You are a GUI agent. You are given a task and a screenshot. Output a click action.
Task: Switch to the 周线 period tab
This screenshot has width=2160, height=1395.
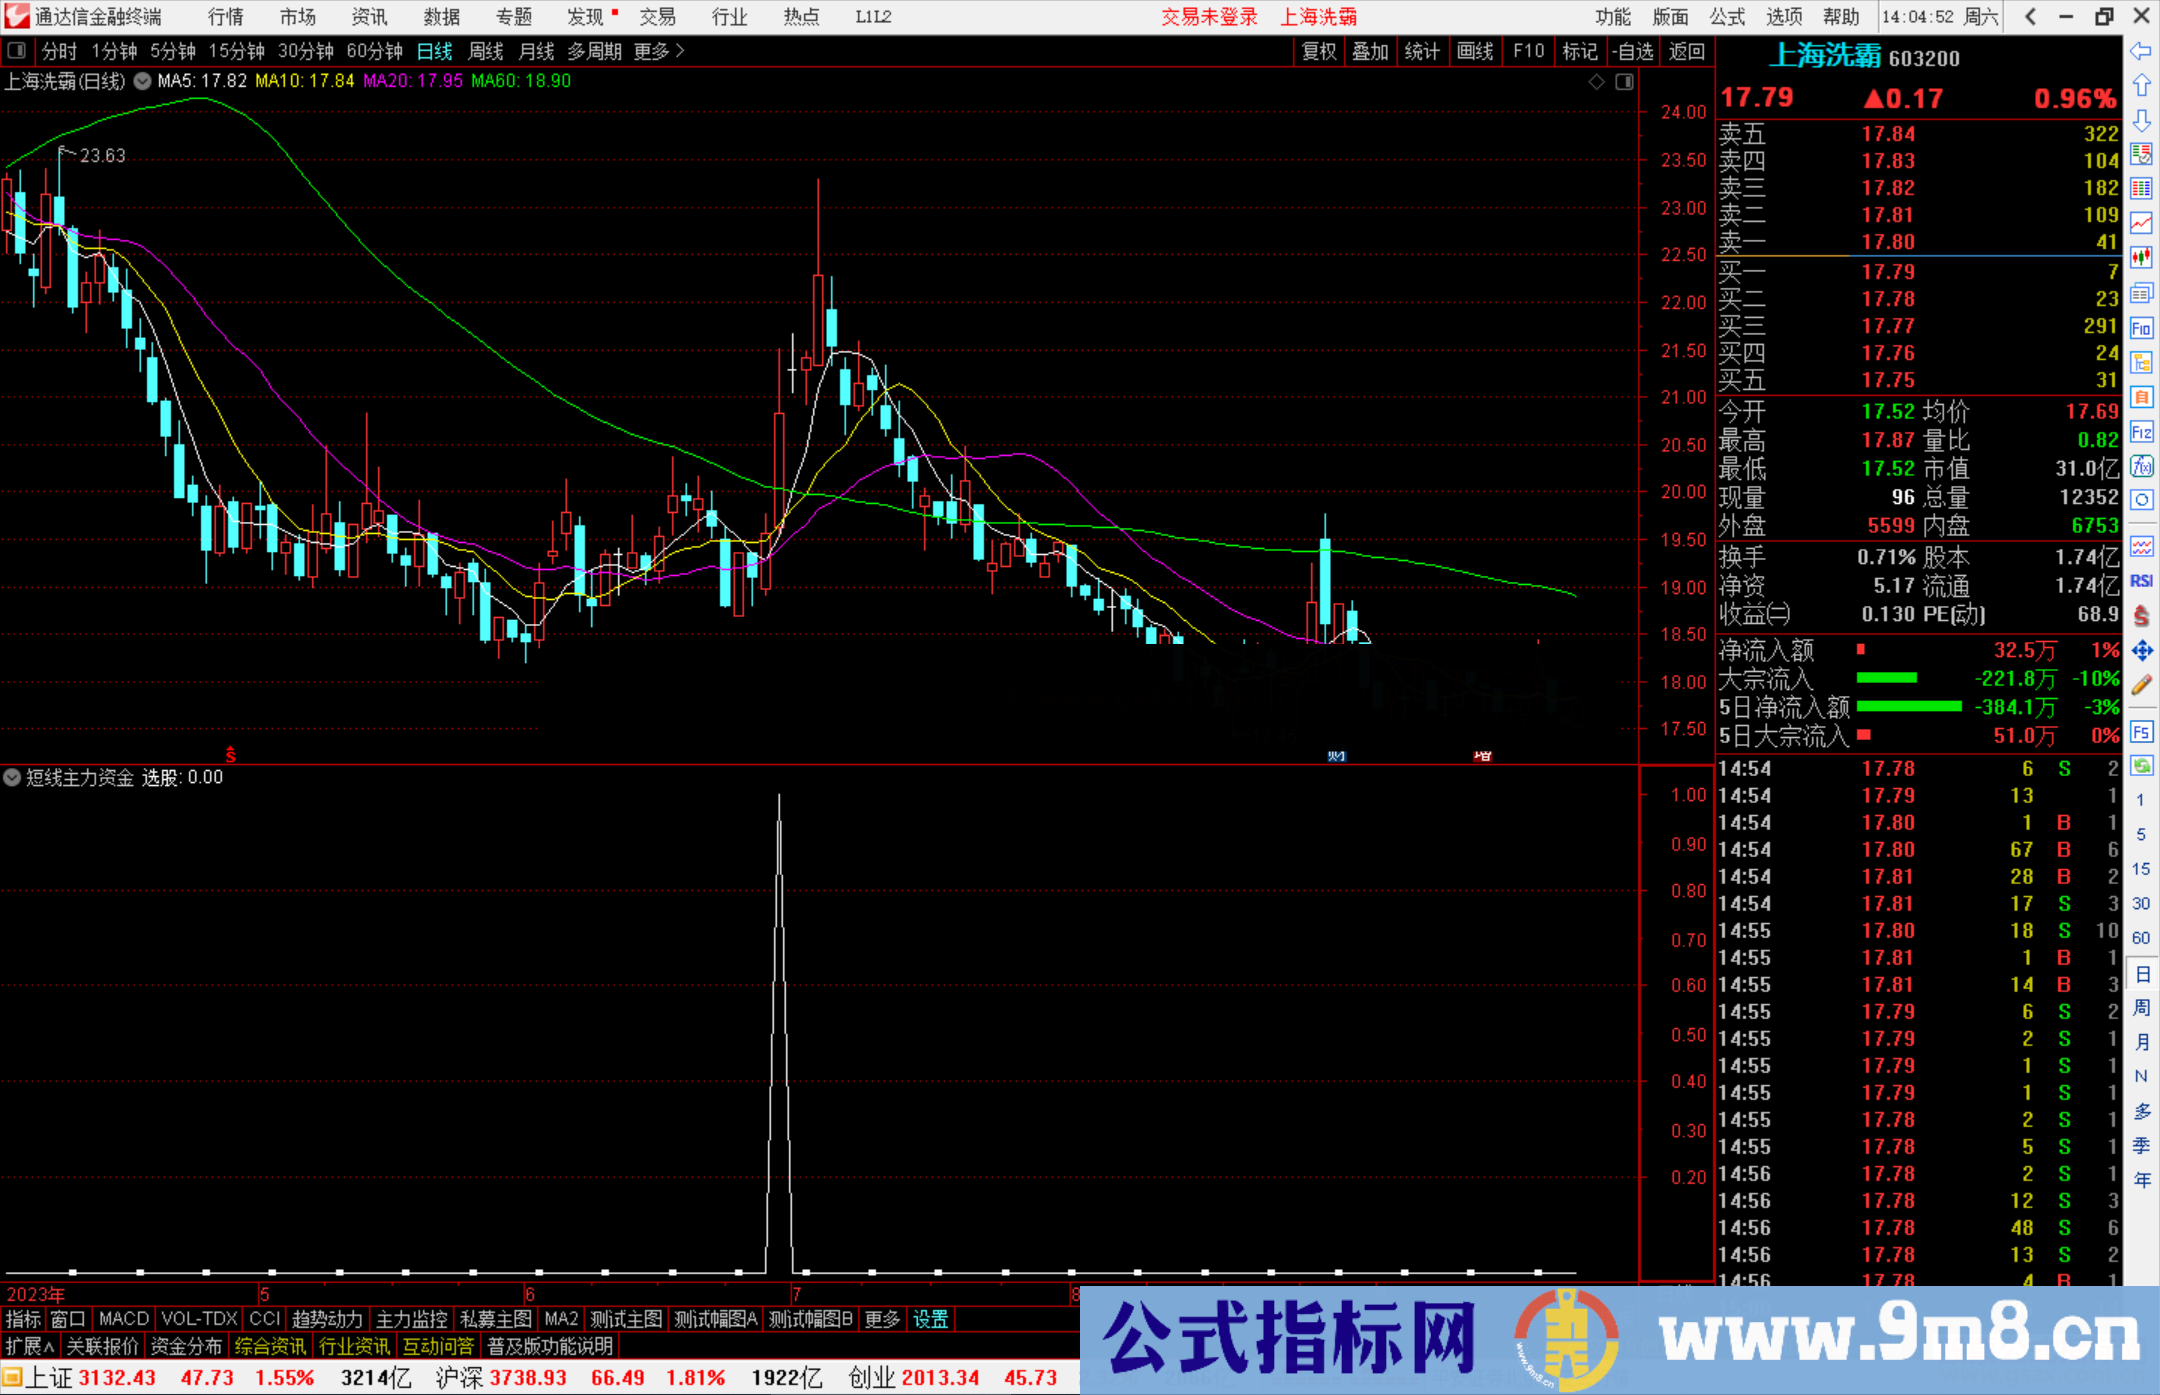486,51
